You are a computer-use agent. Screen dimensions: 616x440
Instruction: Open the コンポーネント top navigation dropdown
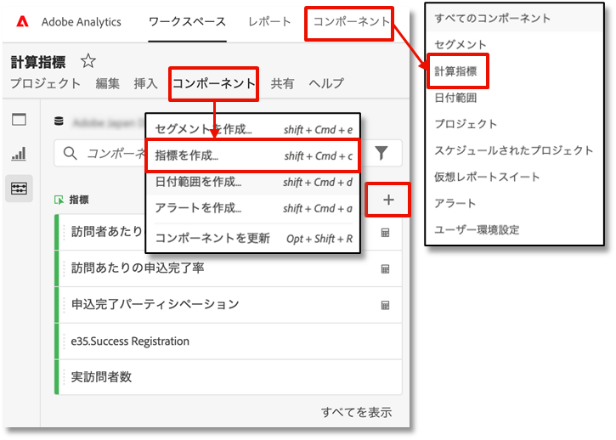pos(346,21)
